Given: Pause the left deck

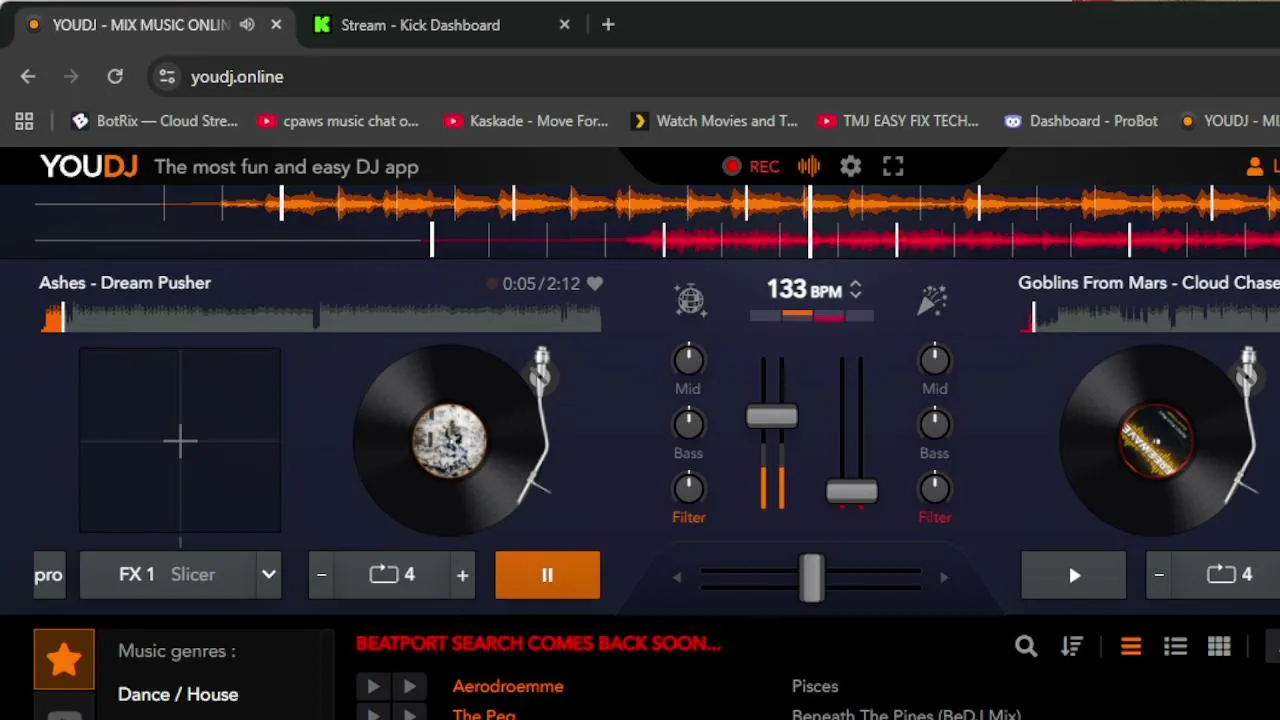Looking at the screenshot, I should (x=547, y=575).
